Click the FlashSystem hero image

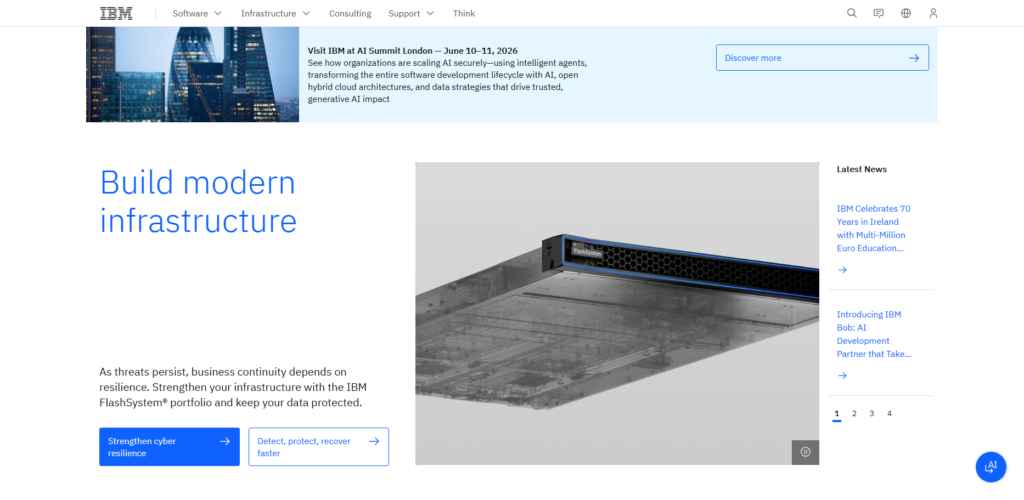pyautogui.click(x=617, y=313)
